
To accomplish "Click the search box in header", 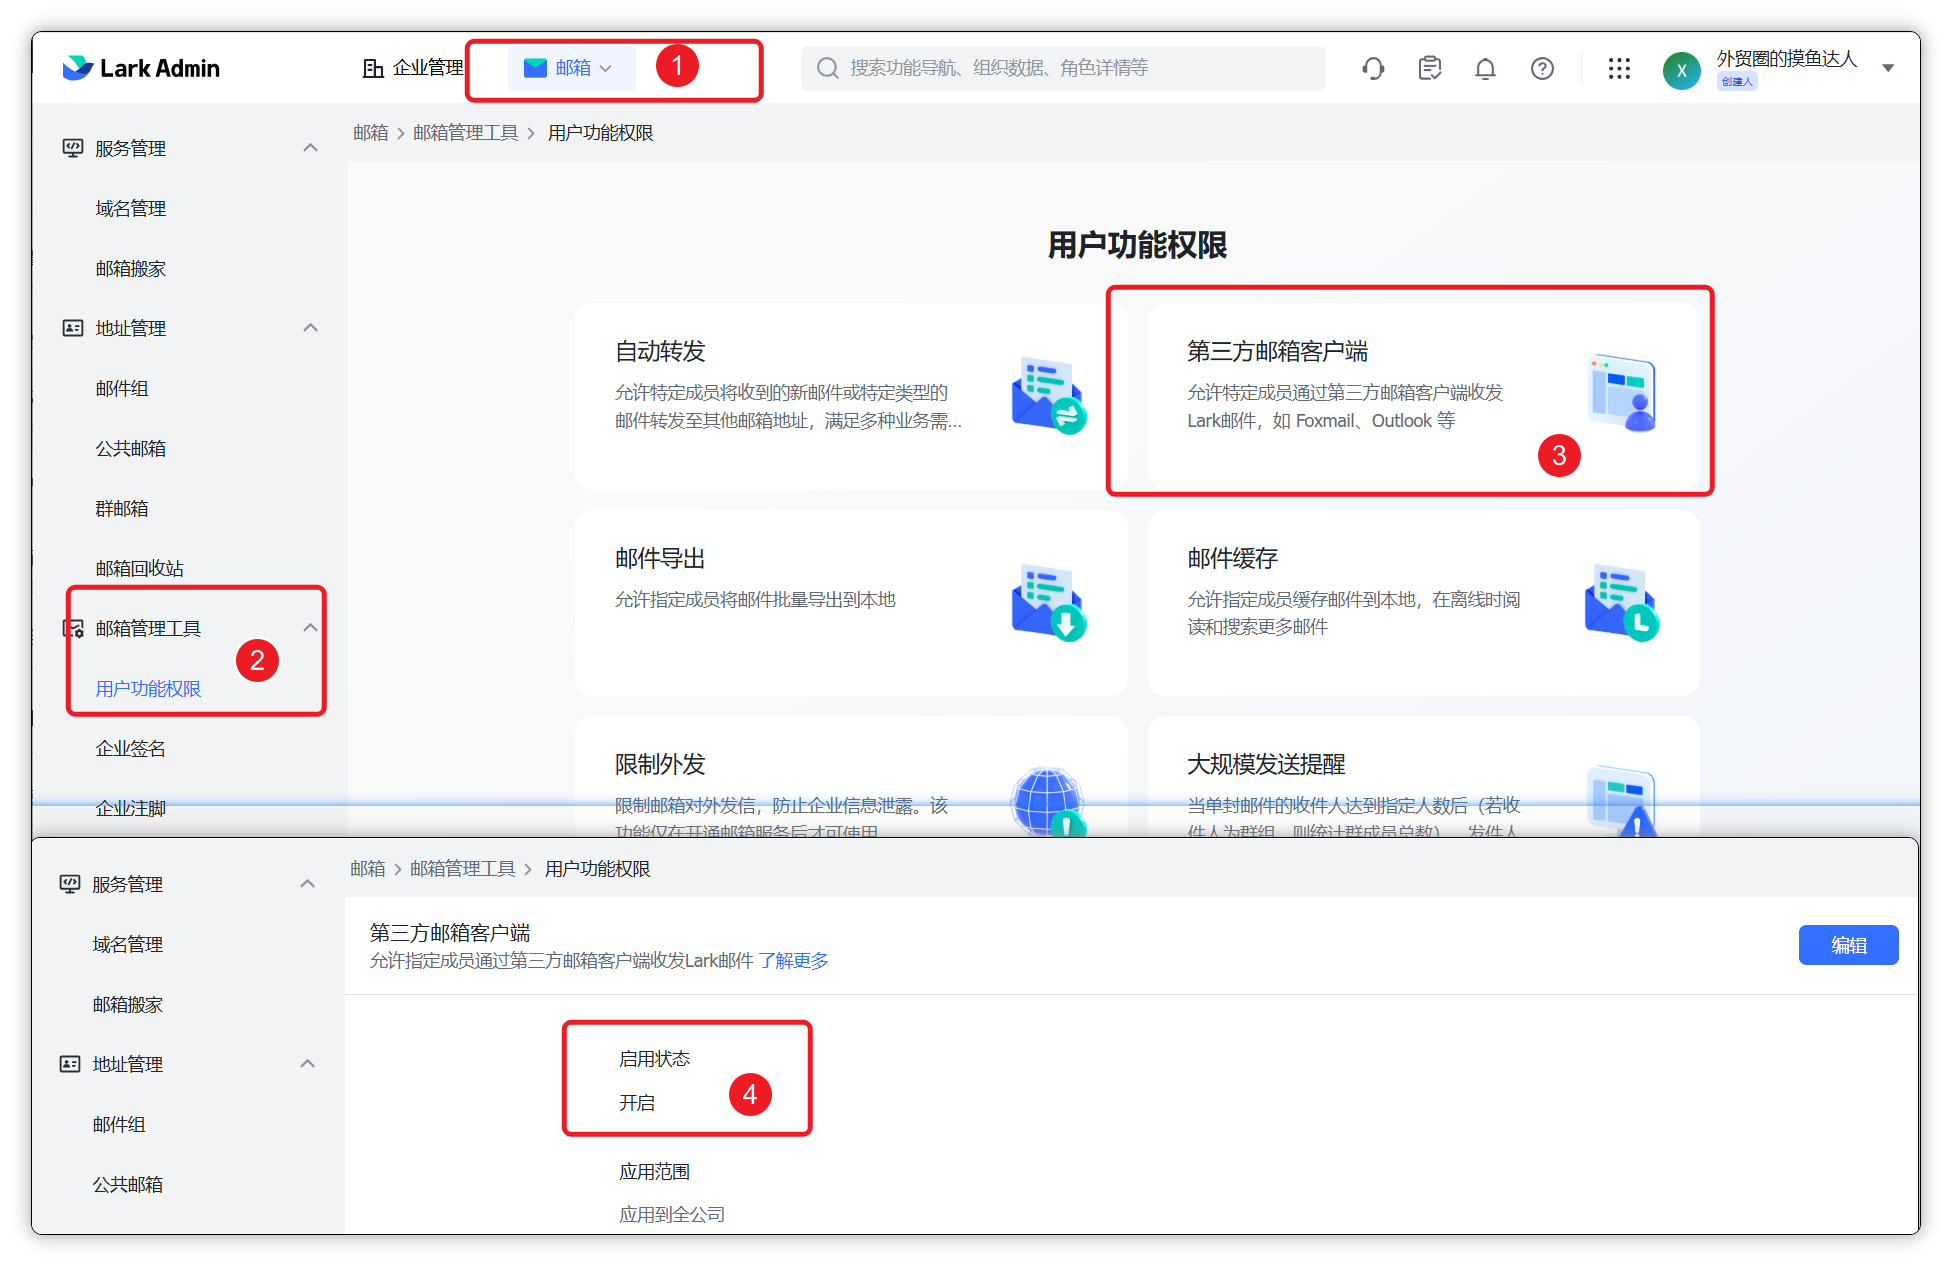I will (1062, 68).
